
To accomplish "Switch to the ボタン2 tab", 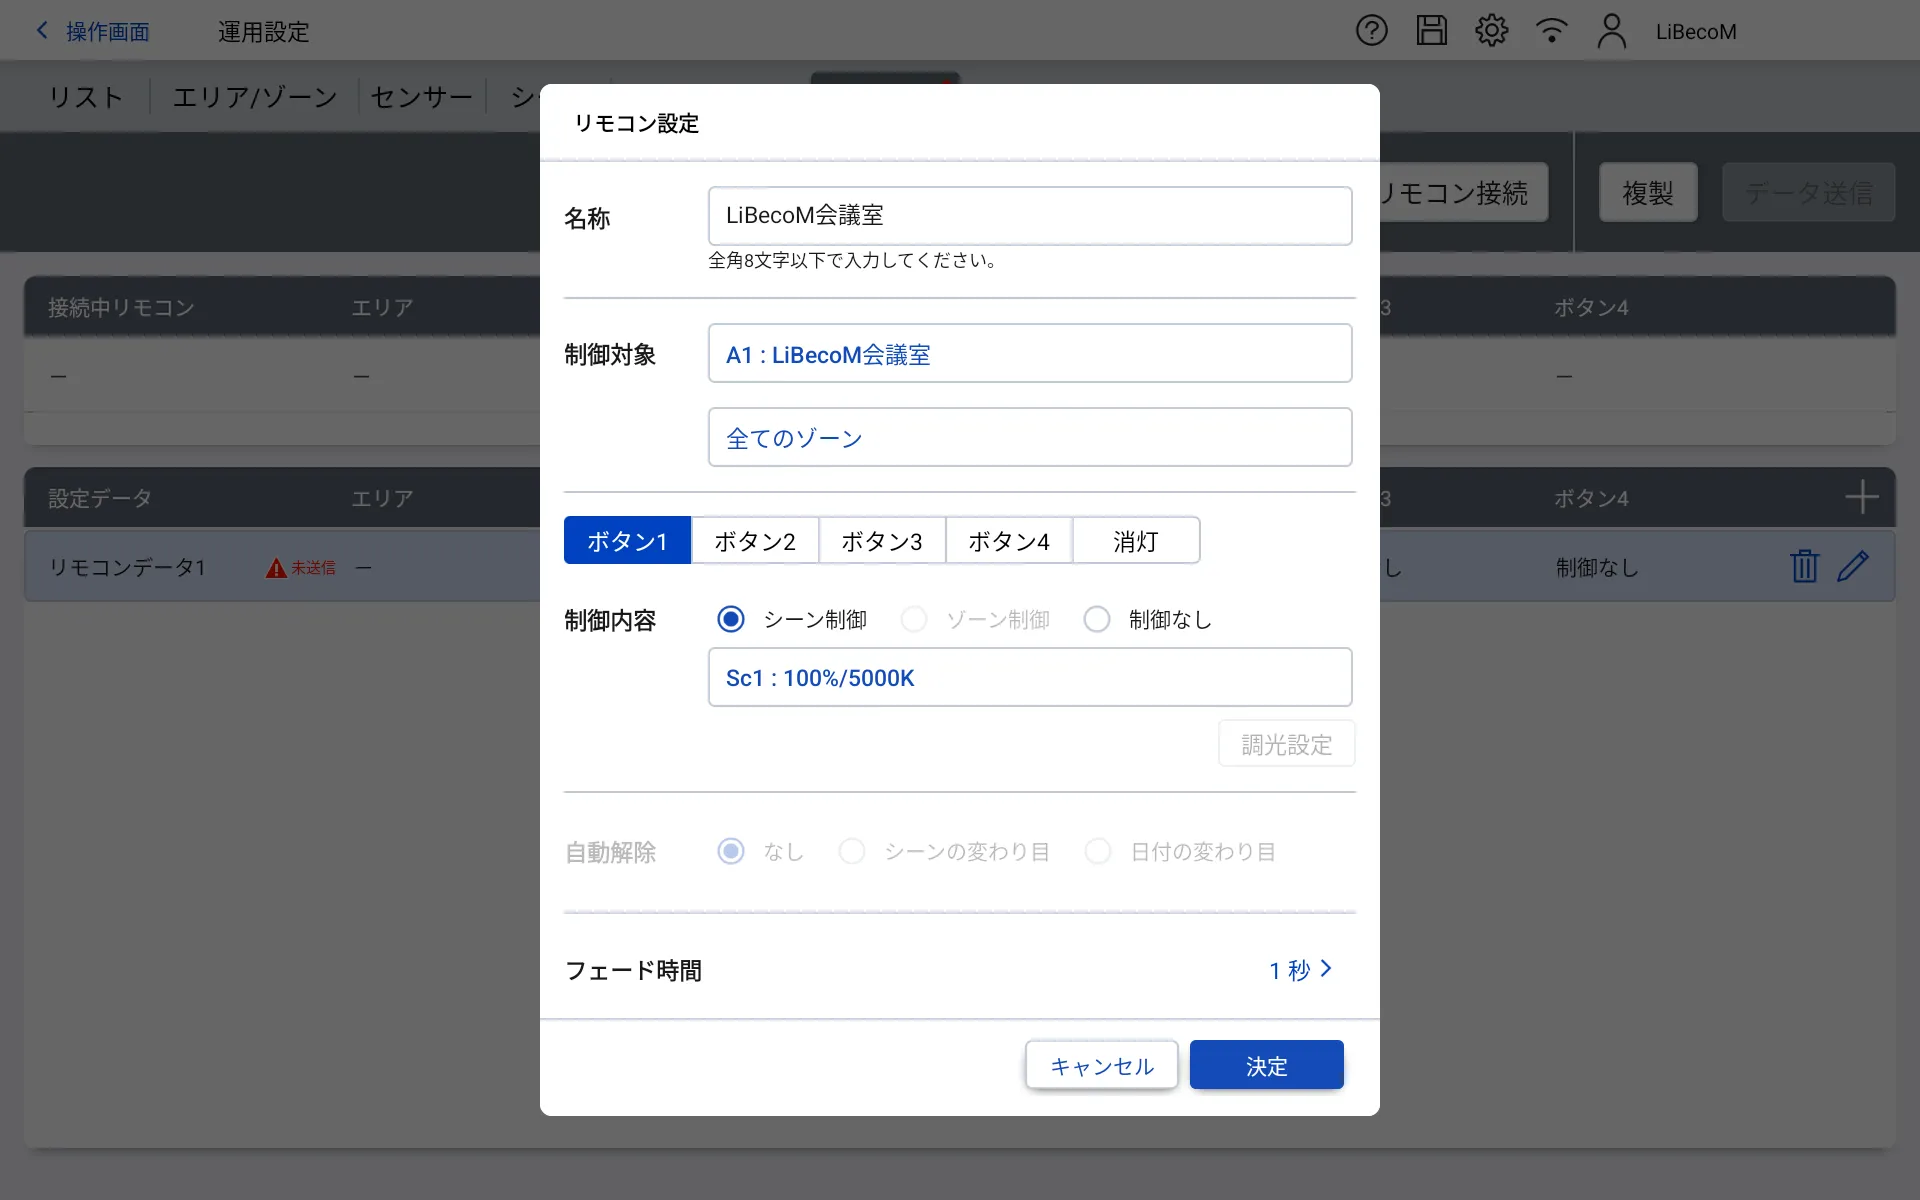I will (754, 541).
